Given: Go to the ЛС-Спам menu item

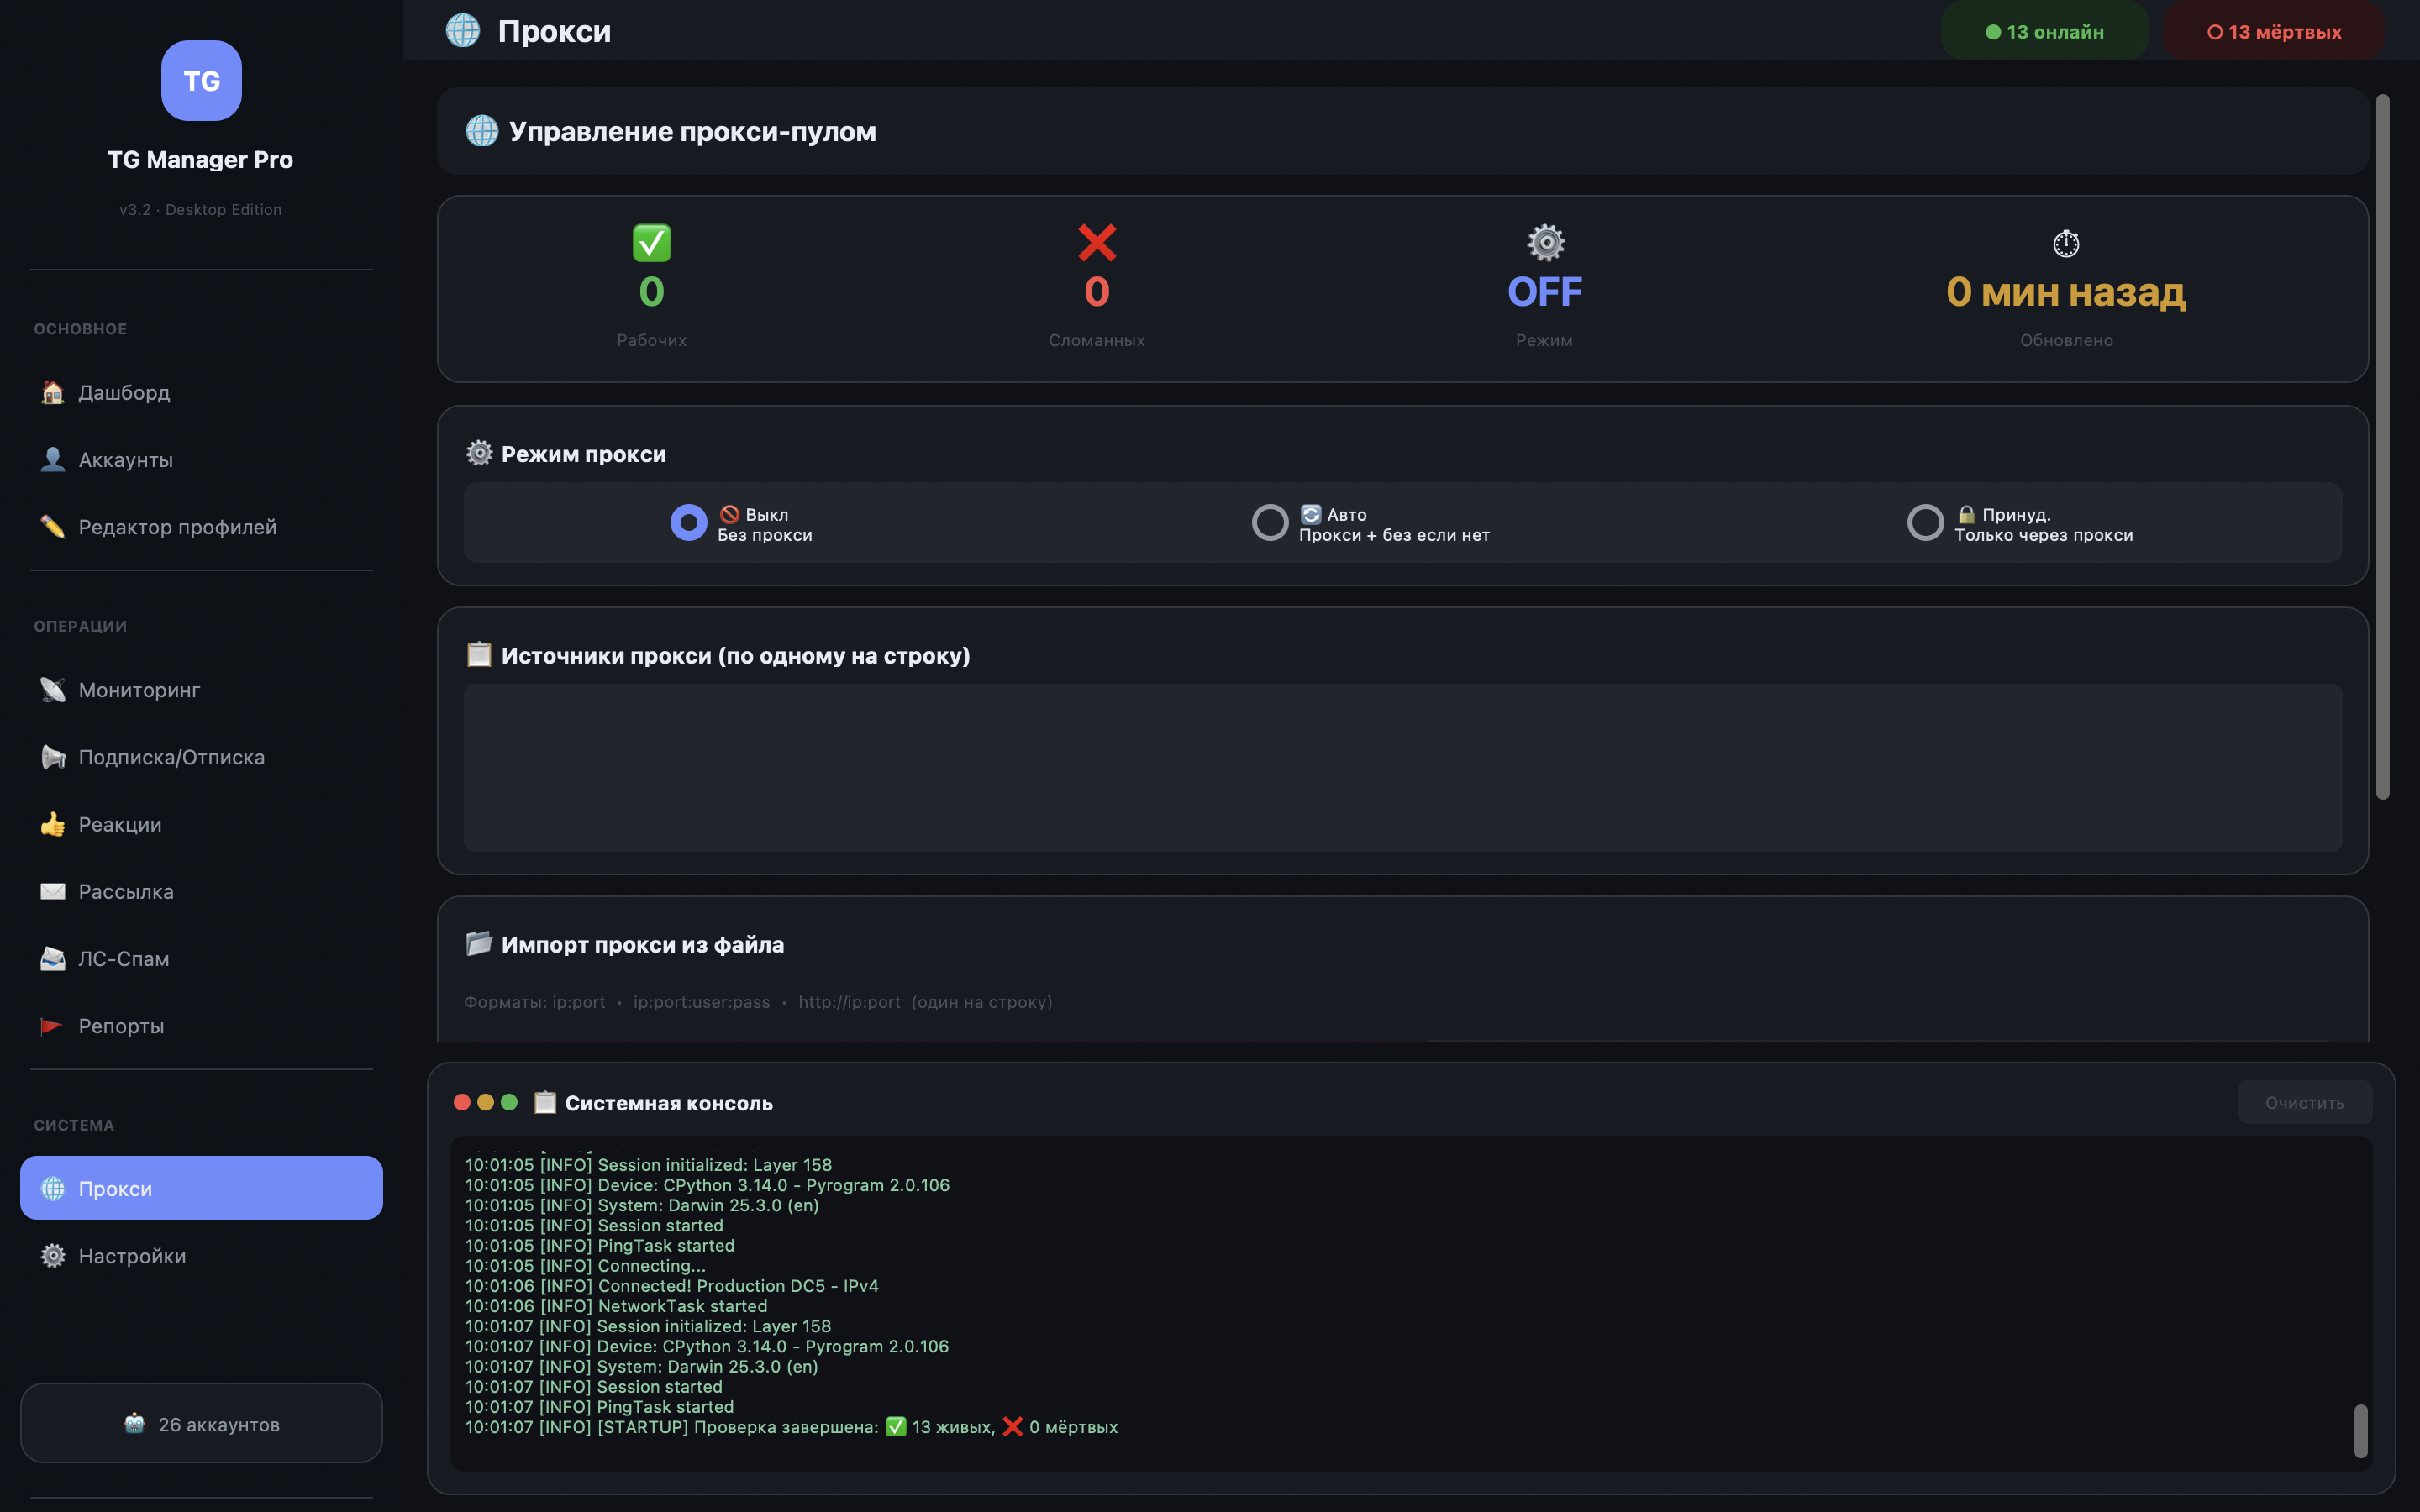Looking at the screenshot, I should click(123, 958).
